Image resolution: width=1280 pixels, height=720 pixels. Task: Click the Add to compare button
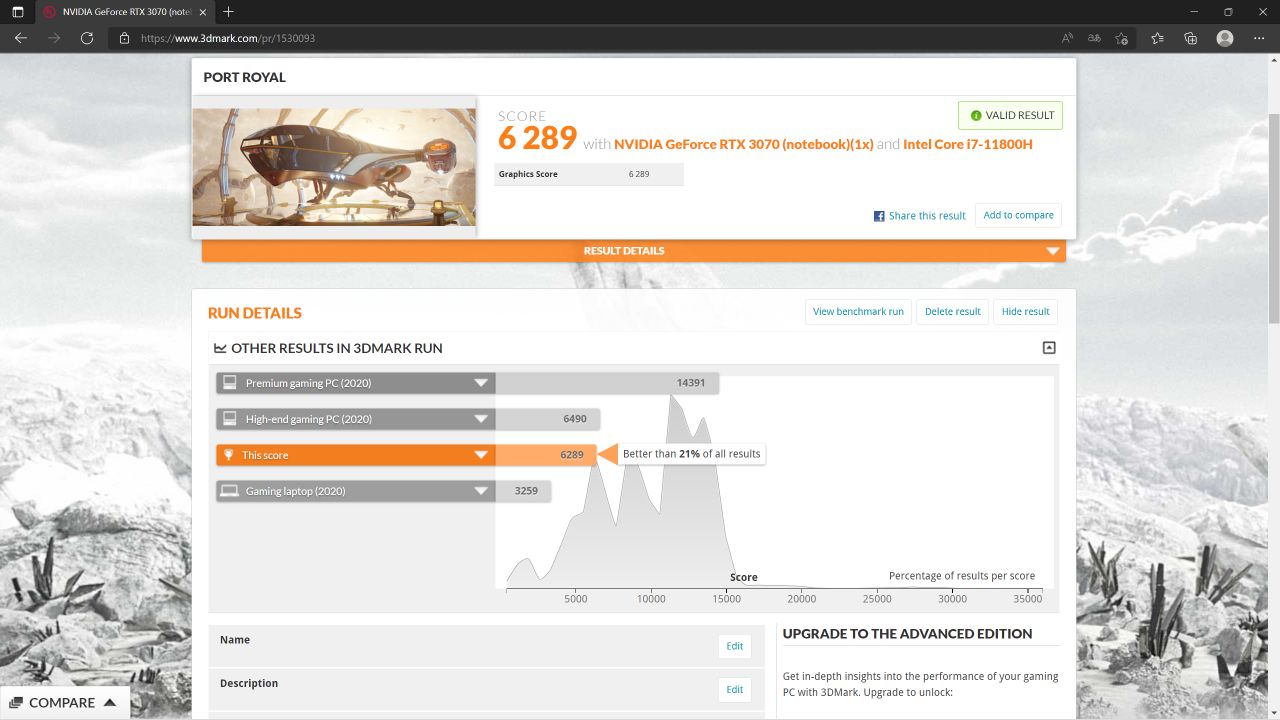[1018, 215]
